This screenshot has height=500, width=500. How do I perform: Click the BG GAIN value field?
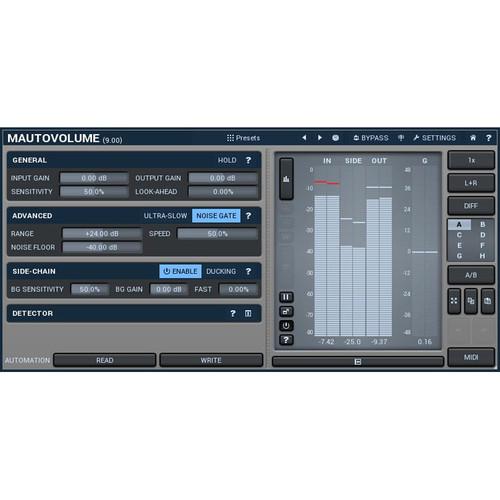coord(169,289)
